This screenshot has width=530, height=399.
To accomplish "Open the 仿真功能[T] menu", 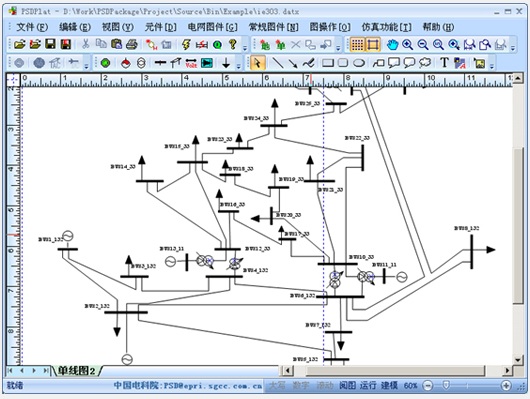I will (386, 27).
